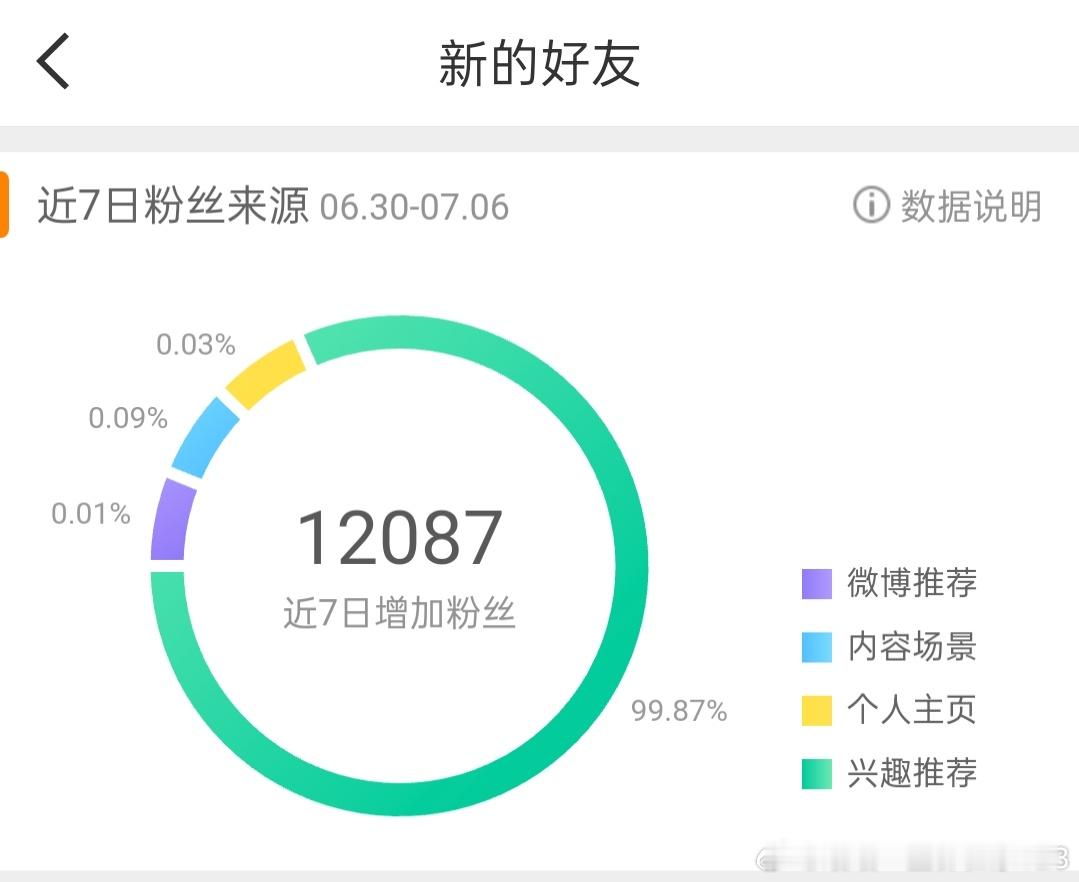The image size is (1079, 882).
Task: Click the 近7日粉丝来源 heading
Action: 173,205
